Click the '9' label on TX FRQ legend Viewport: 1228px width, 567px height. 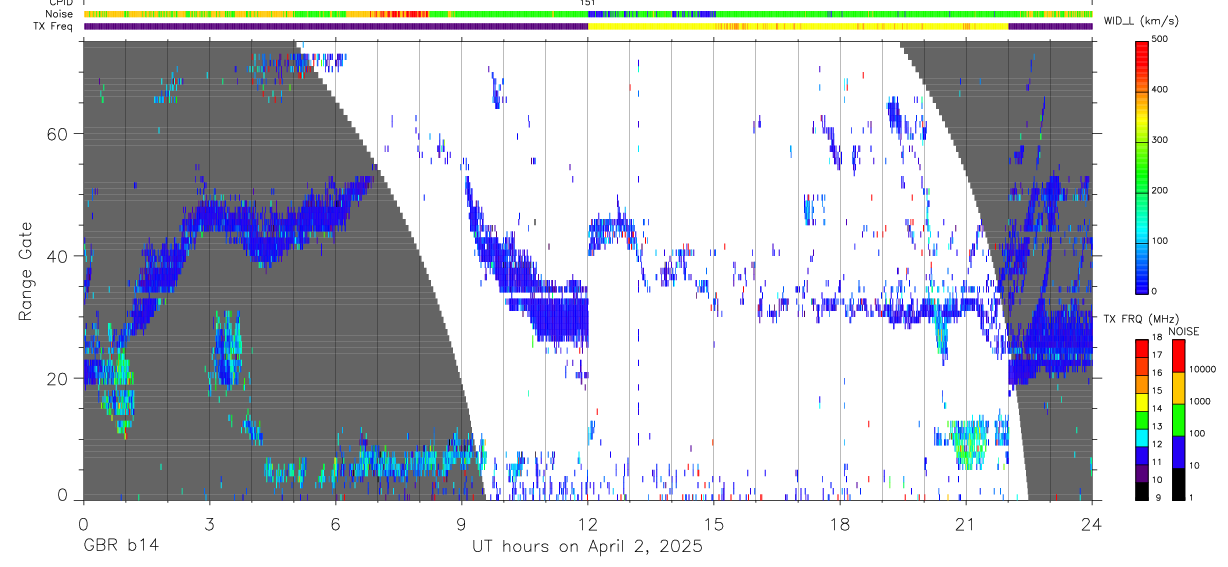tap(1156, 499)
